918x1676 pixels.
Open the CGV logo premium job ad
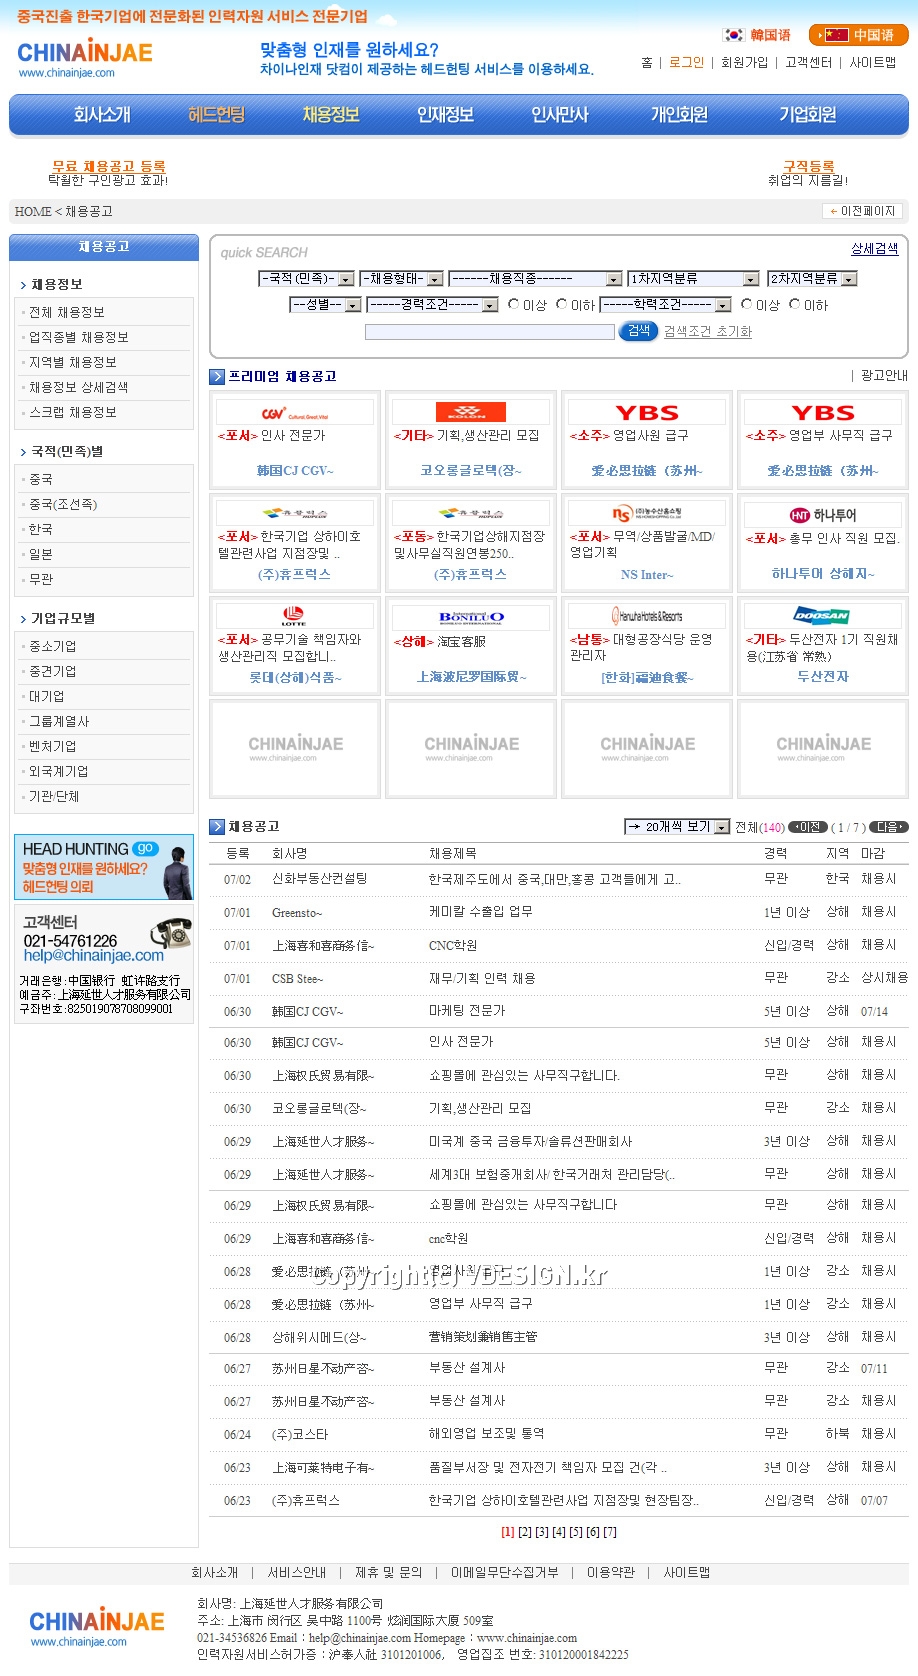(x=295, y=413)
